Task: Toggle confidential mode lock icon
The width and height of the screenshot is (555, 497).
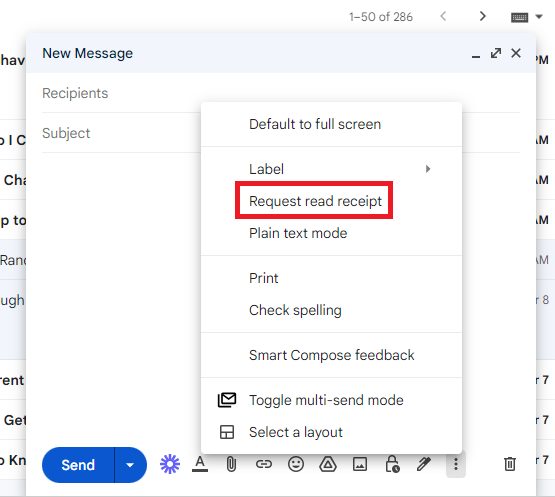Action: (x=392, y=464)
